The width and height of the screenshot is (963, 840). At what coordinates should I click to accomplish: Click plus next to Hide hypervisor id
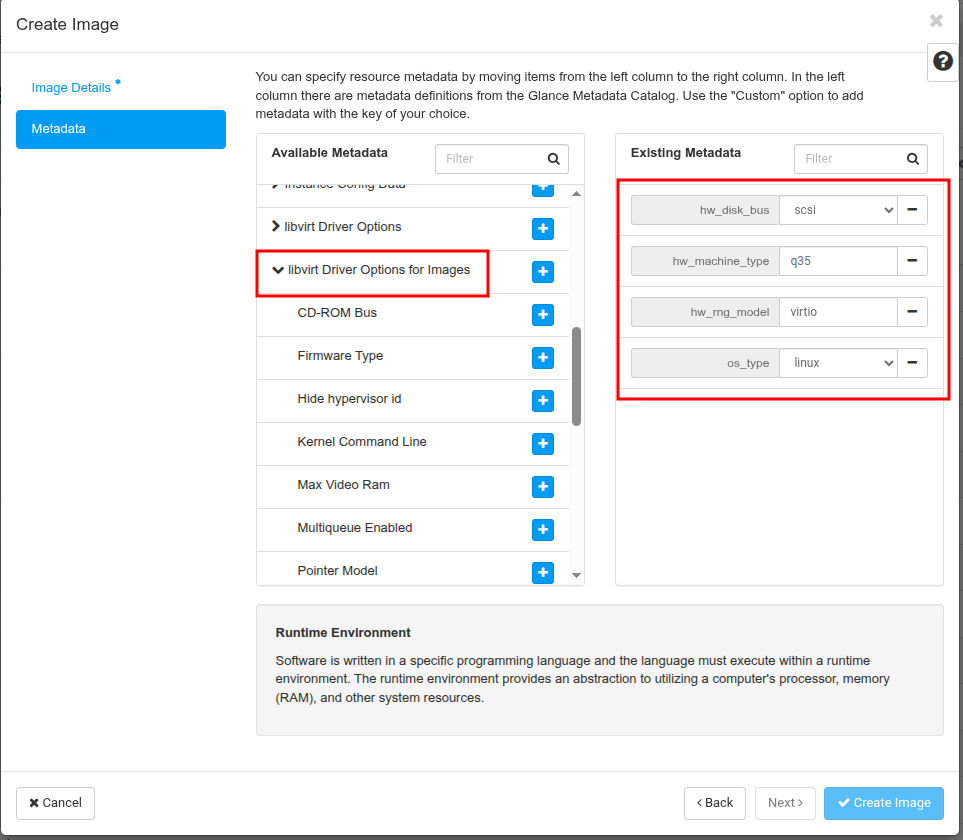click(x=543, y=400)
